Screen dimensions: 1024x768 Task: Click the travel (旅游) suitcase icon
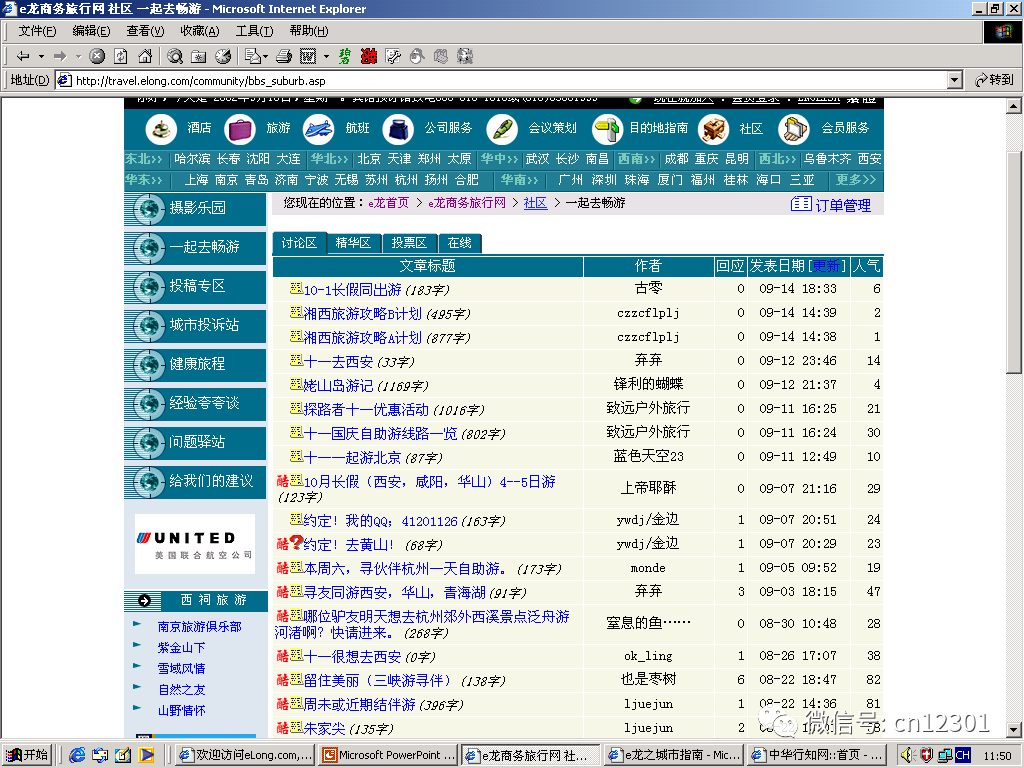coord(239,129)
